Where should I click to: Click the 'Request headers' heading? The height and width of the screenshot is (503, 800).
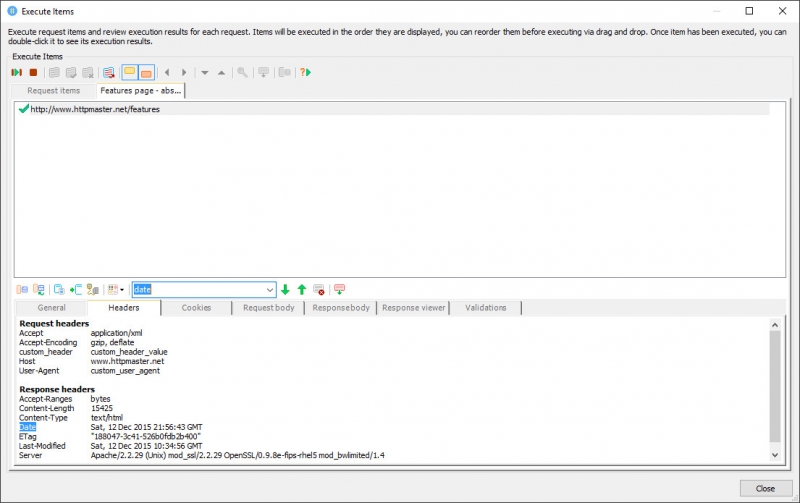point(54,323)
